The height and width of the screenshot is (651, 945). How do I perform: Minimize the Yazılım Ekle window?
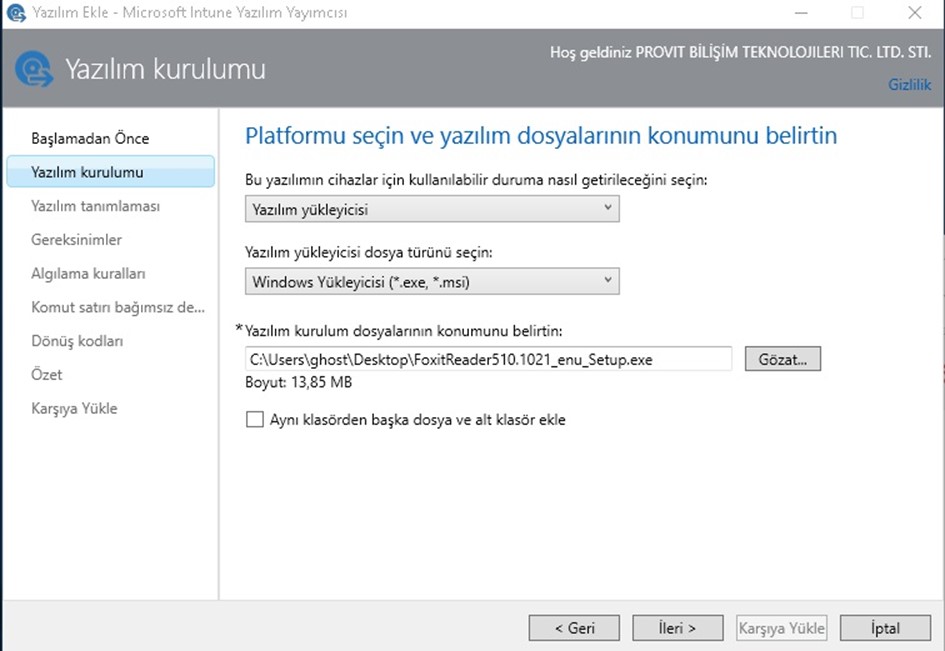point(801,13)
